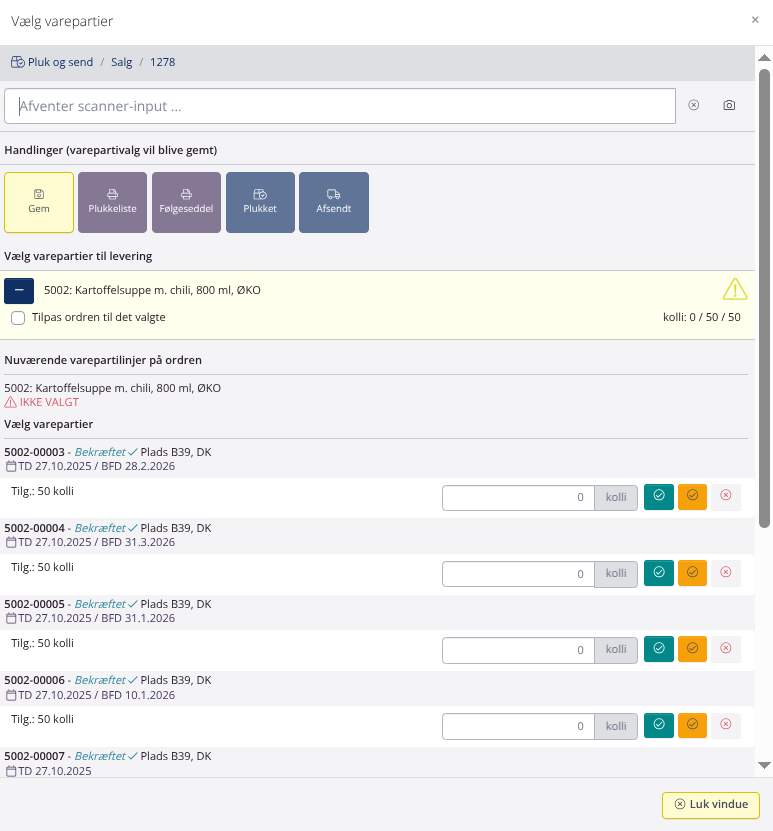Click the camera scan icon
The height and width of the screenshot is (831, 773).
729,106
